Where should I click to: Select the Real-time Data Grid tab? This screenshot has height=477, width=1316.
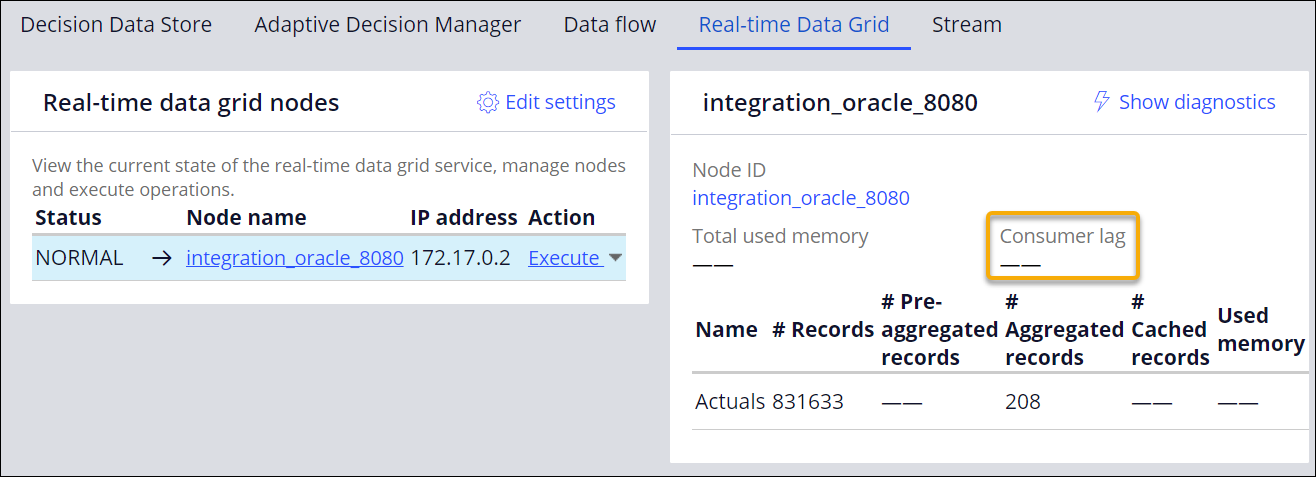(x=794, y=25)
